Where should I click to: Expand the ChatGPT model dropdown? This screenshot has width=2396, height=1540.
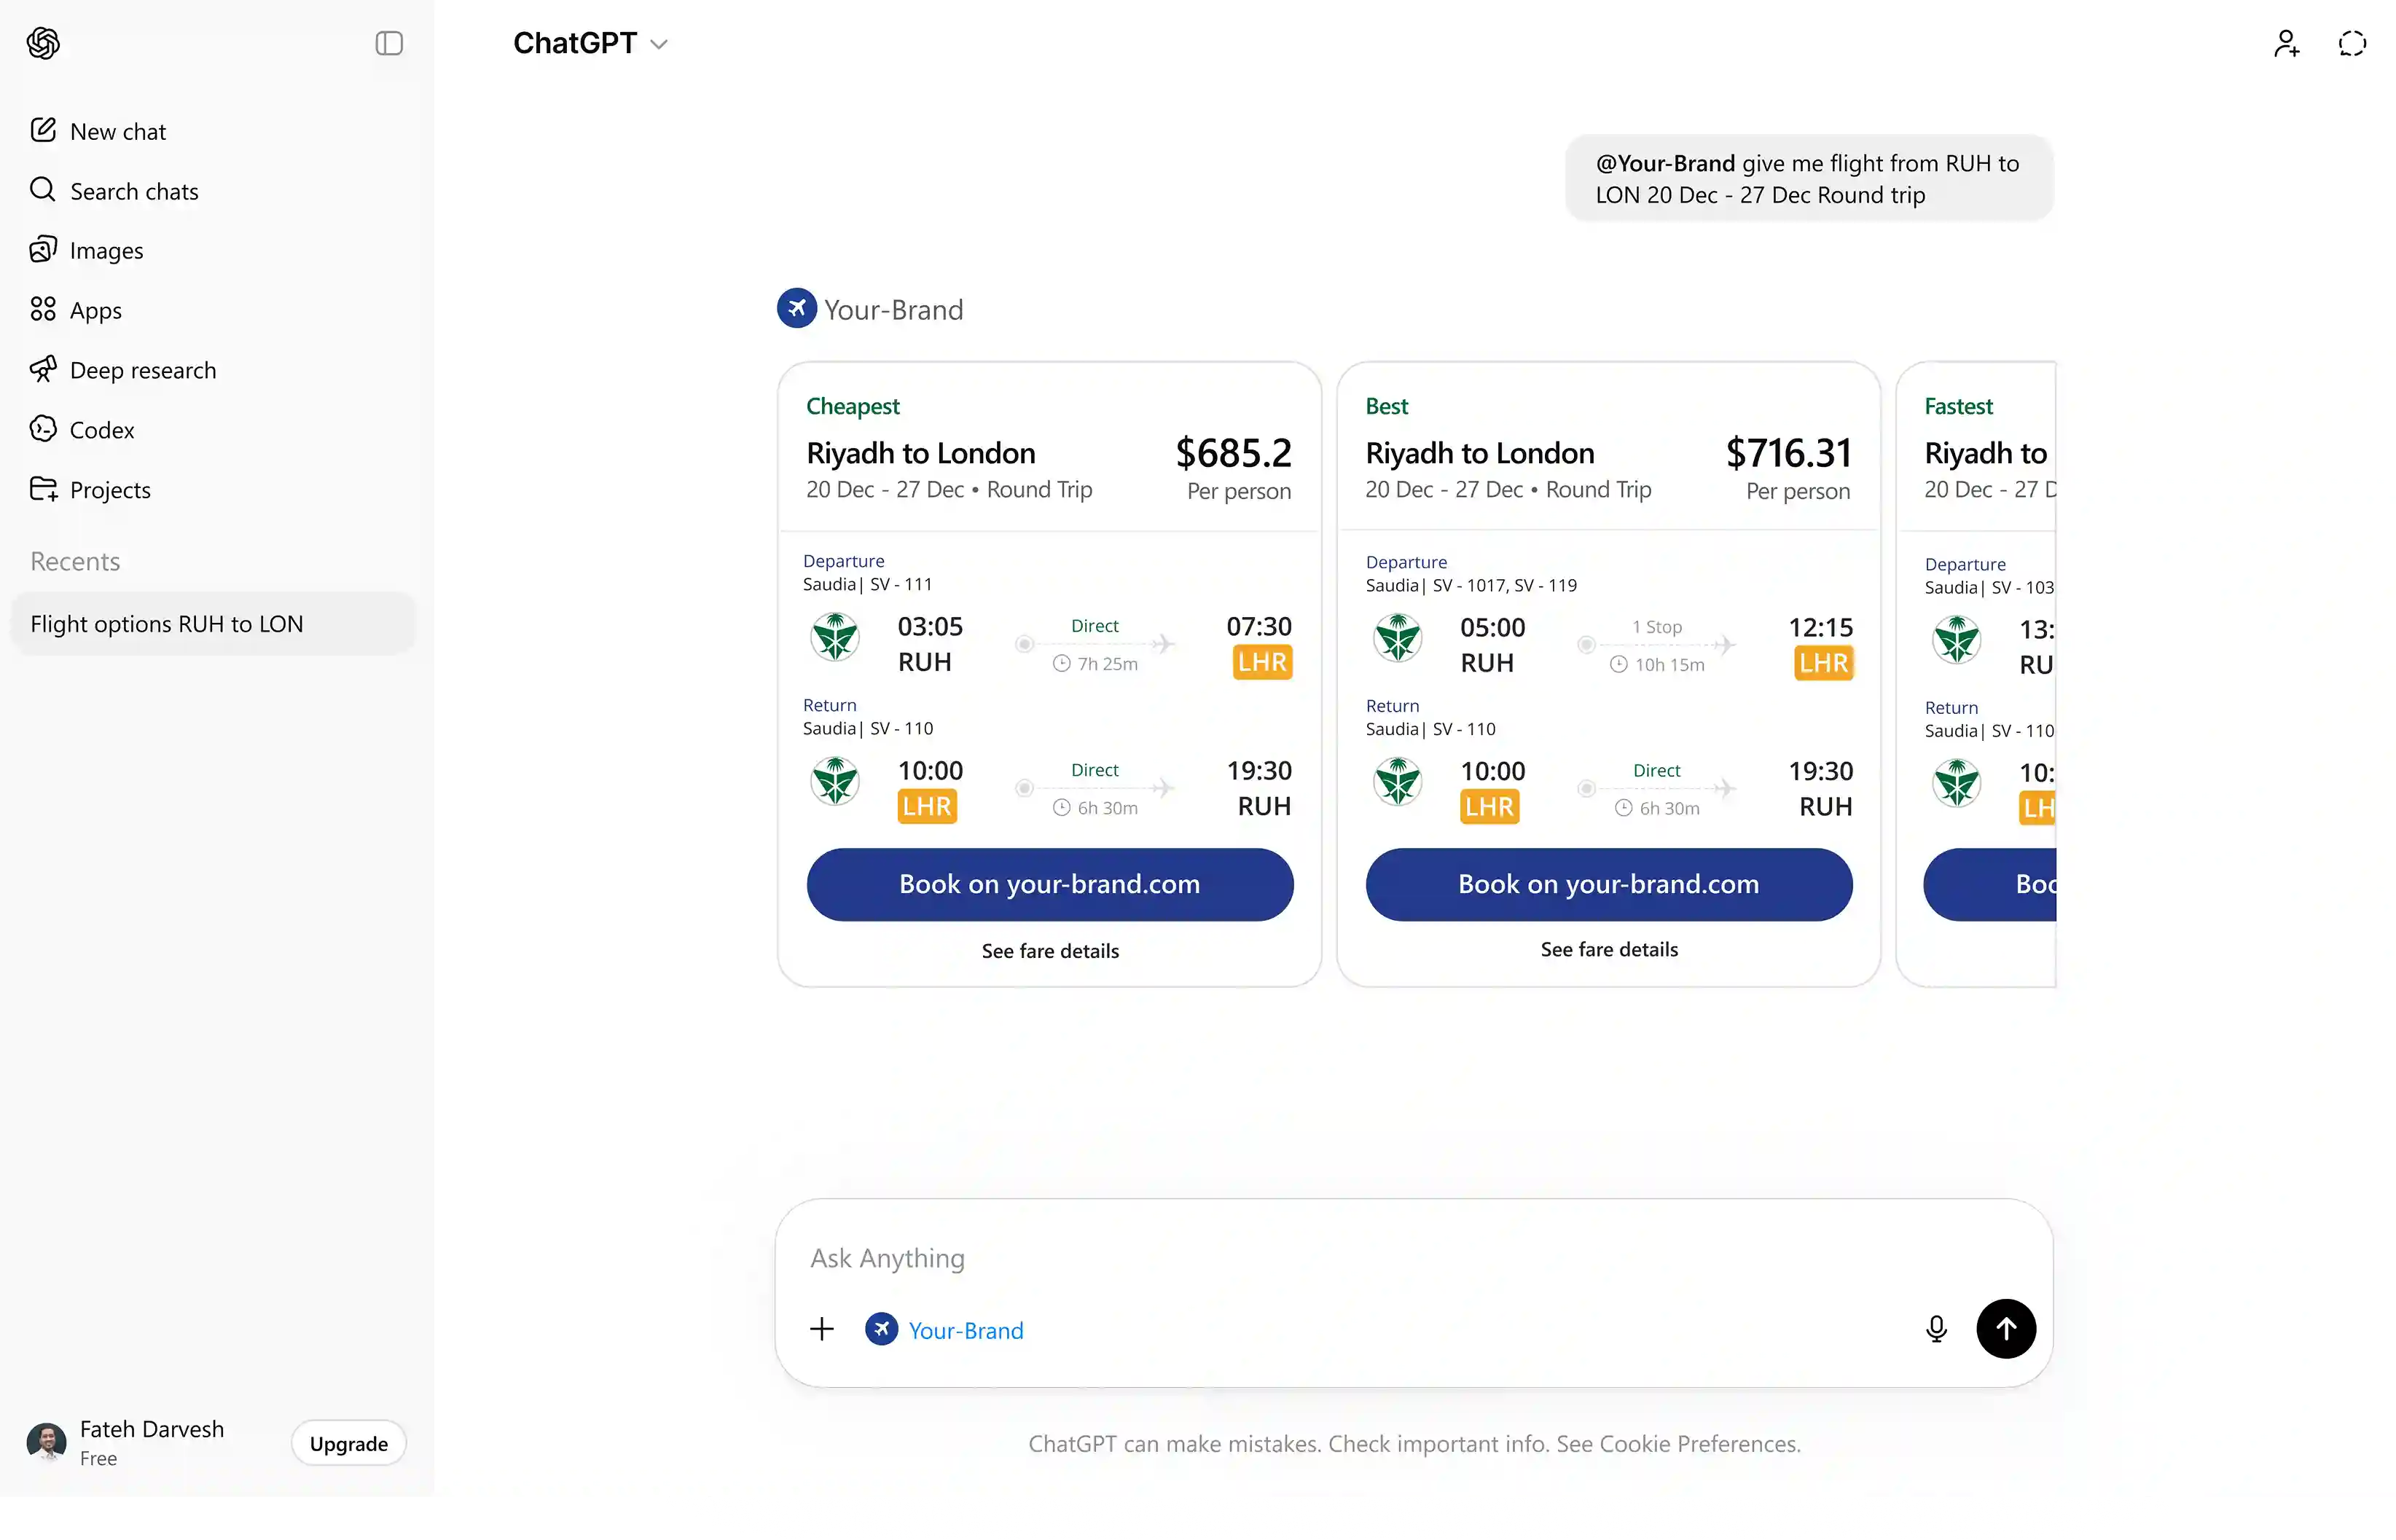590,43
